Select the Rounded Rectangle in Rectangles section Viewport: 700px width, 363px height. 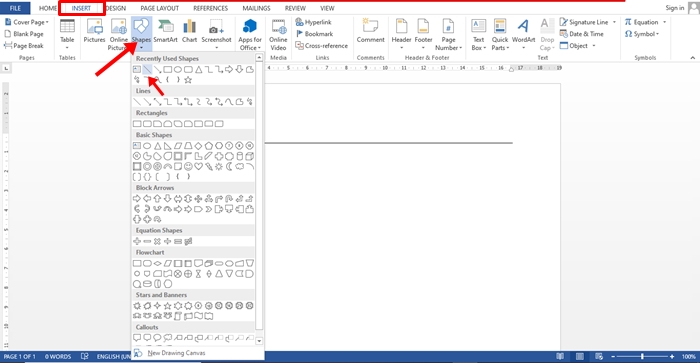tap(147, 124)
